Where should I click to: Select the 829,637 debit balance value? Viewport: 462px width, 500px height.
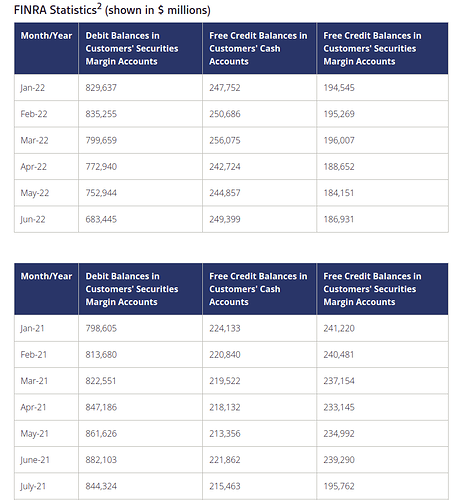[101, 88]
